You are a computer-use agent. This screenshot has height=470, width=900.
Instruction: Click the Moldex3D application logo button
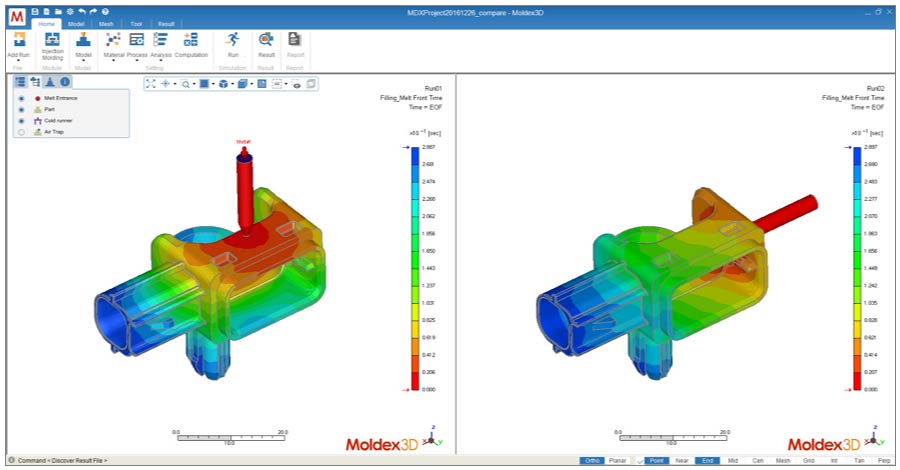[x=17, y=17]
